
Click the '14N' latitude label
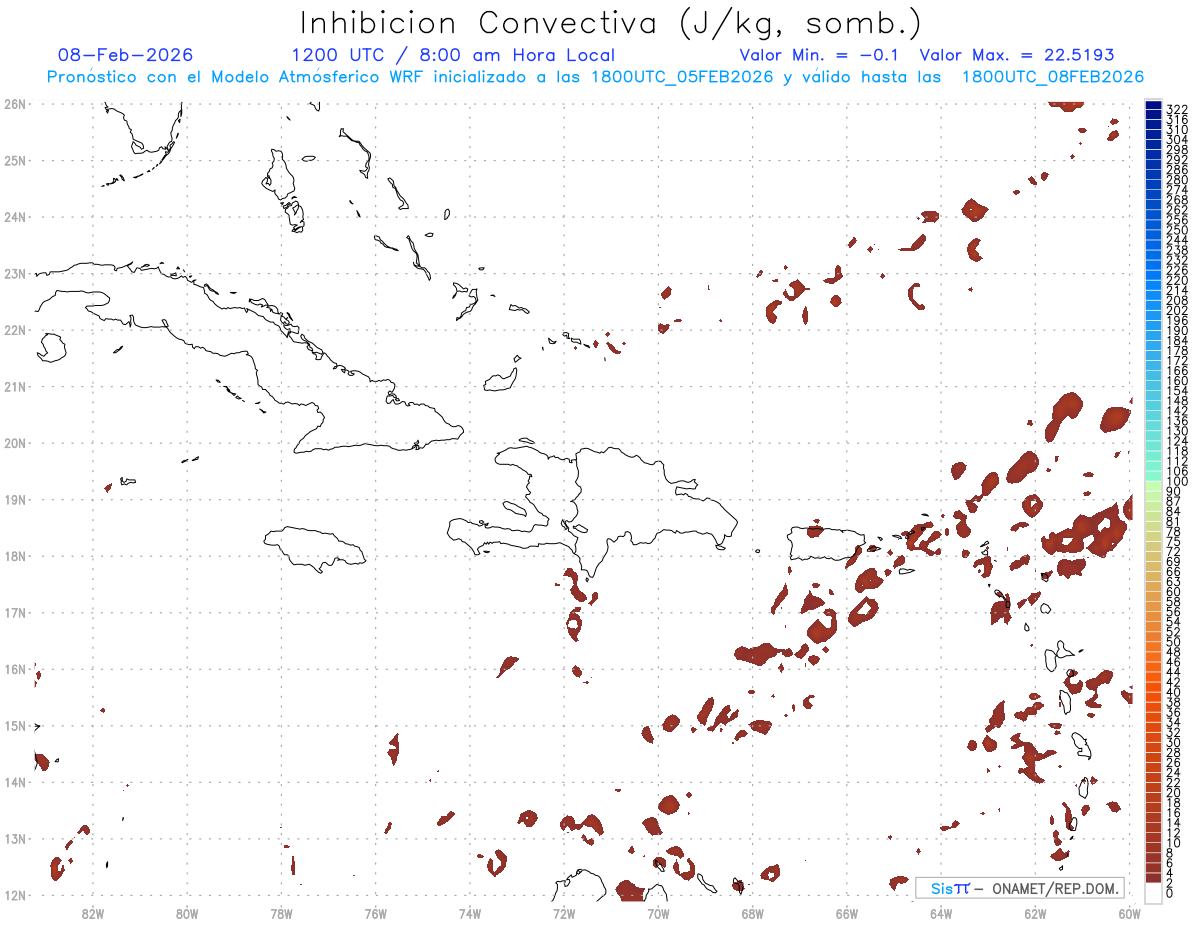[15, 781]
